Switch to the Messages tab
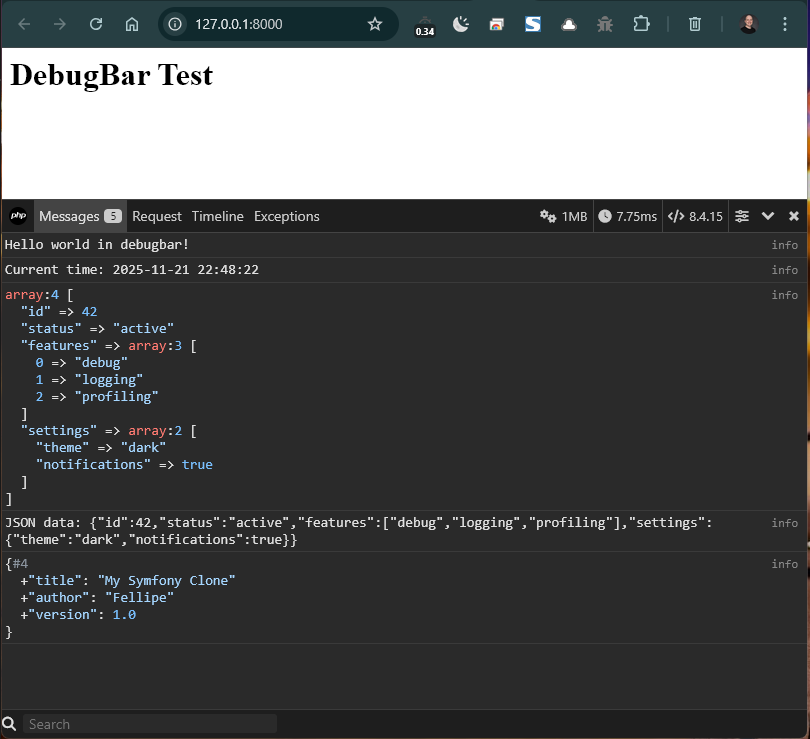The width and height of the screenshot is (810, 739). [79, 216]
